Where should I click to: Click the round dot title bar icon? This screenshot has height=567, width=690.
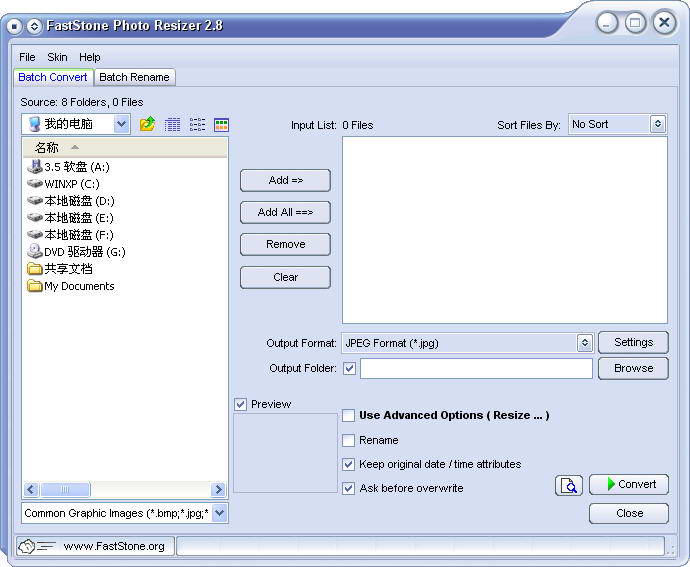[14, 26]
